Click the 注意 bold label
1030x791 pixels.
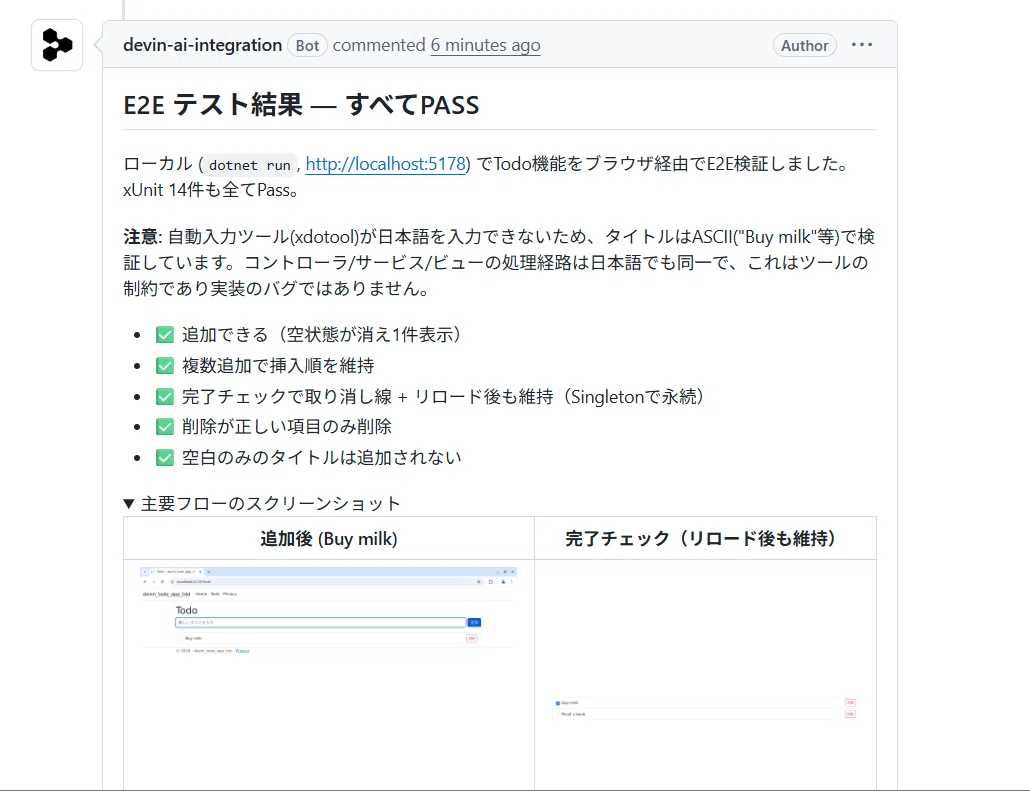point(141,237)
